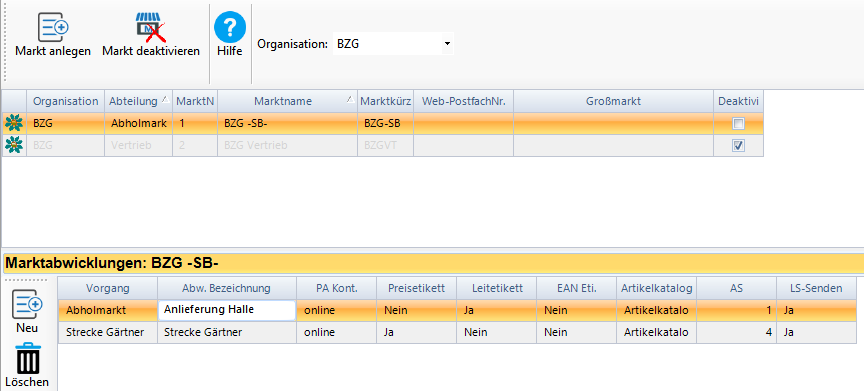This screenshot has height=391, width=864.
Task: Click the Vorgang column header
Action: (x=107, y=288)
